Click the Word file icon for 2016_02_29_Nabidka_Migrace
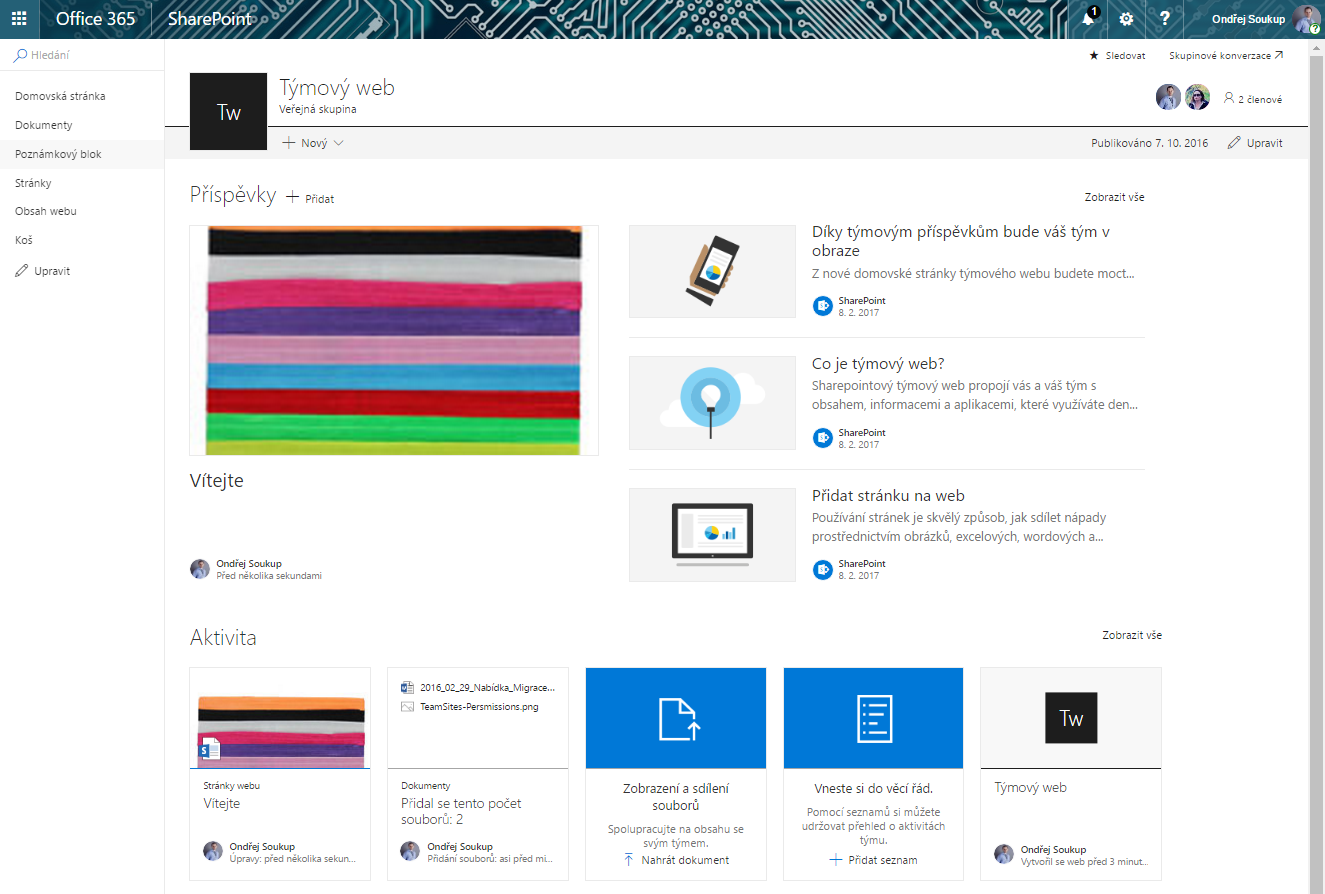The width and height of the screenshot is (1325, 894). pyautogui.click(x=407, y=688)
